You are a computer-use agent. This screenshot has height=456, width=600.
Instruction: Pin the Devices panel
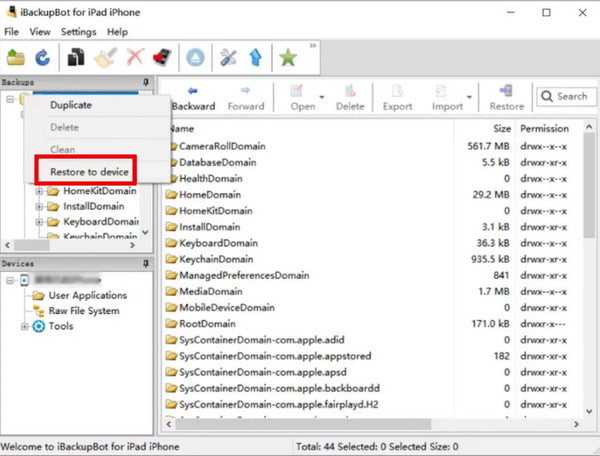click(146, 264)
